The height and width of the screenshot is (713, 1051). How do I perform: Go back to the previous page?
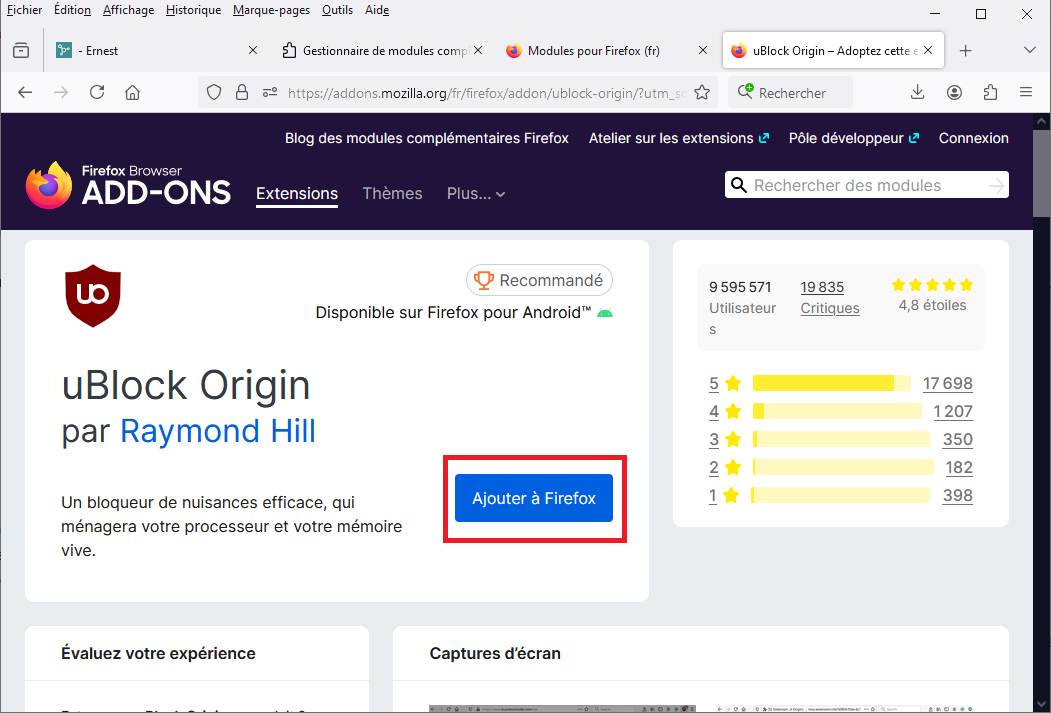coord(26,93)
